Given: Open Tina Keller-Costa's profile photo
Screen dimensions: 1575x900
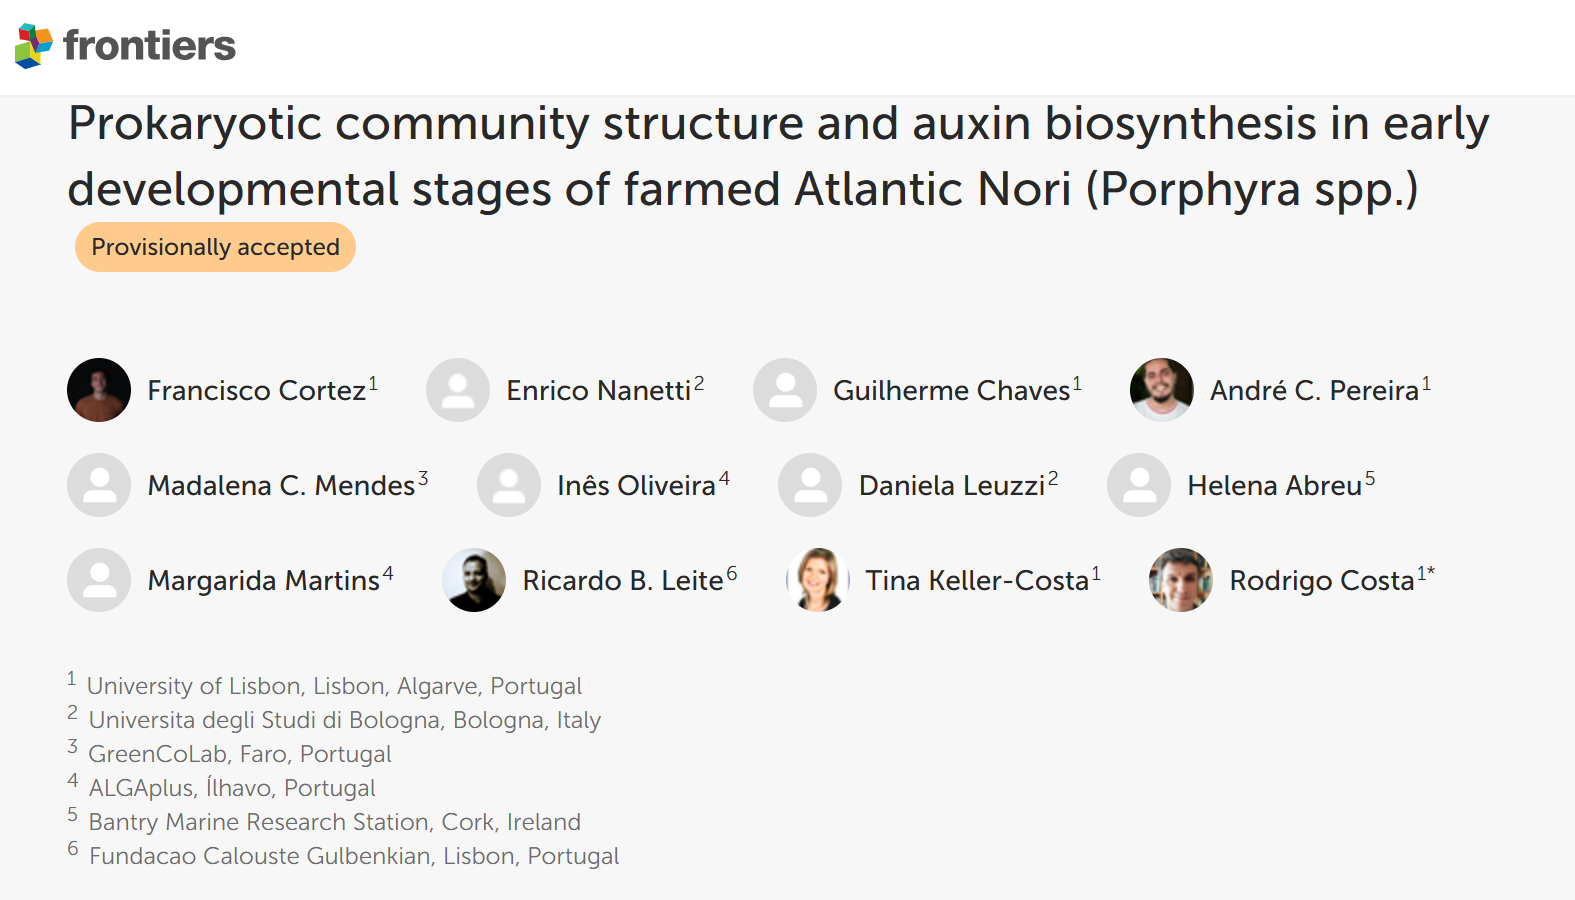Looking at the screenshot, I should coord(818,580).
